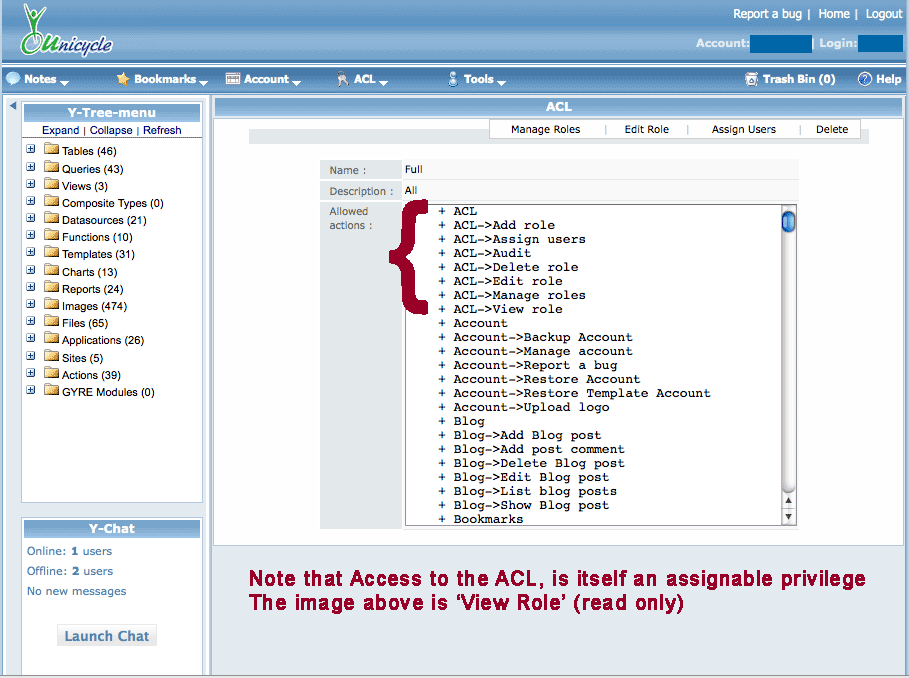Click the Logout link
909x678 pixels.
[x=883, y=14]
